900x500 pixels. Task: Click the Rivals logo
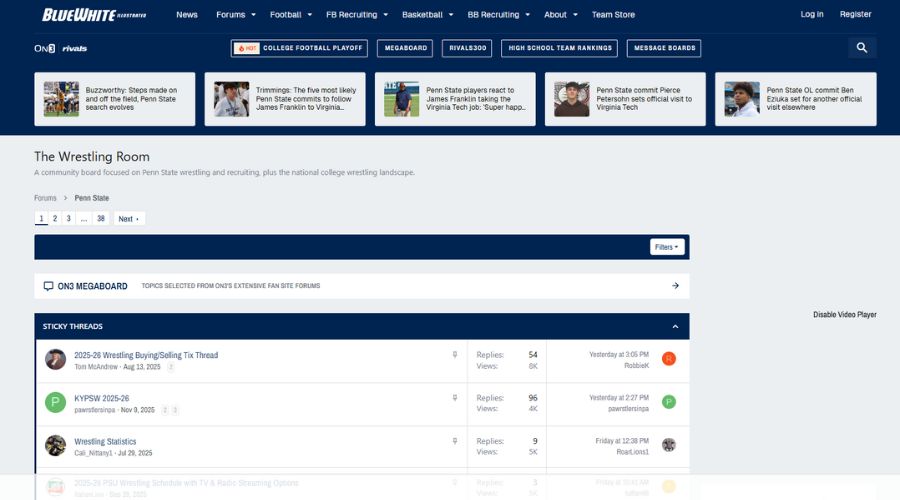pos(75,48)
